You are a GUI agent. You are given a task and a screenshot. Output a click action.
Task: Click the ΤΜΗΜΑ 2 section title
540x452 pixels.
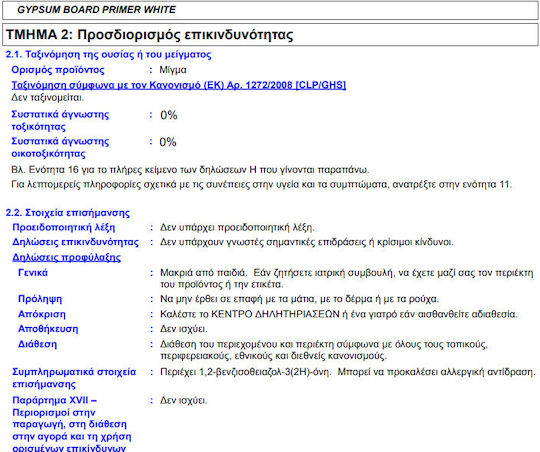tap(150, 35)
